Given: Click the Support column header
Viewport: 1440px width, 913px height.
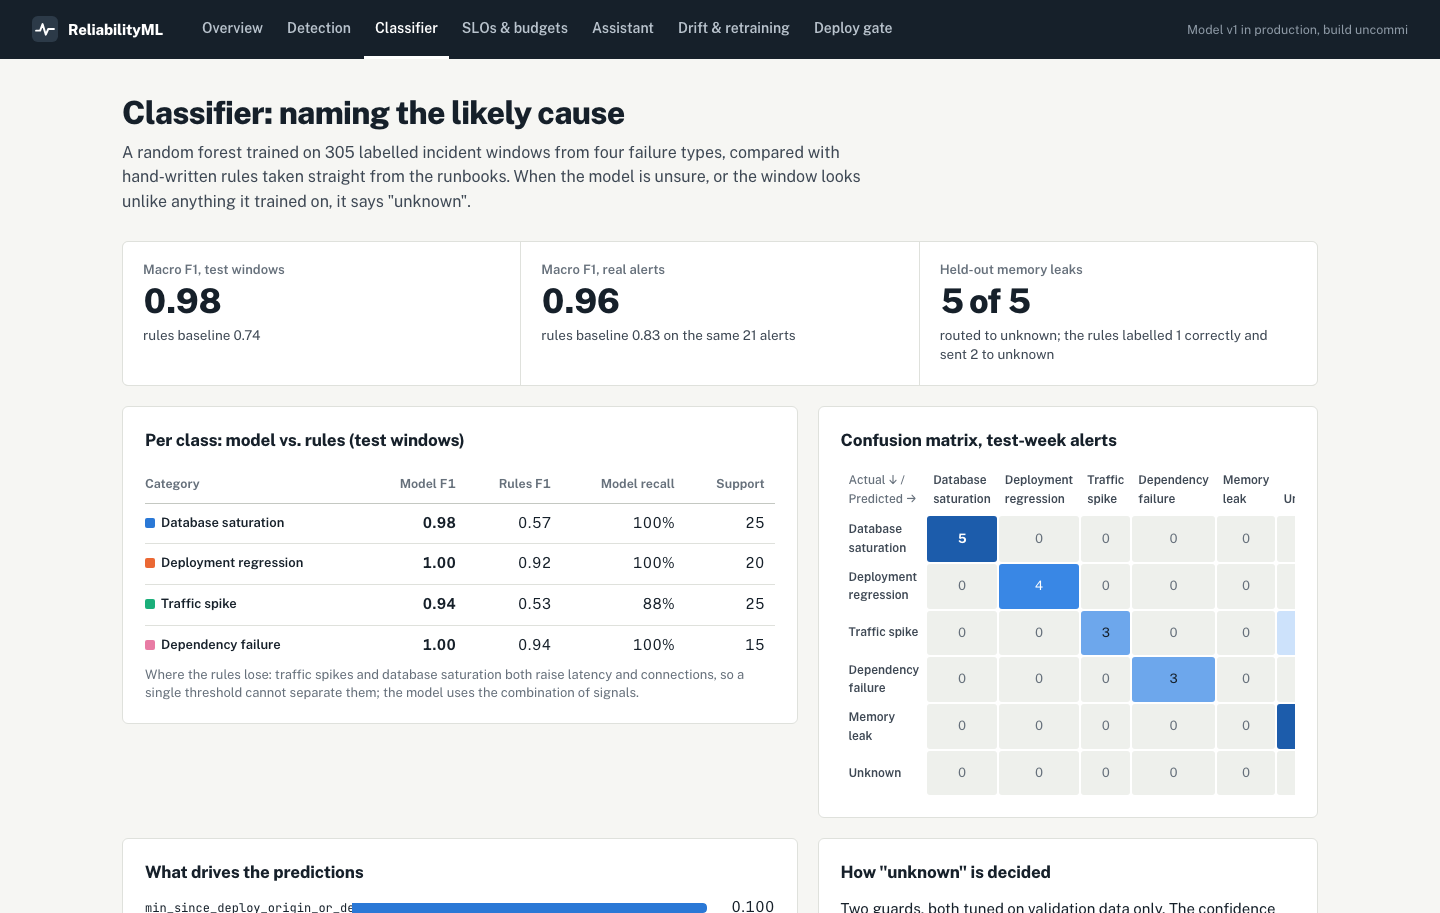Looking at the screenshot, I should pos(740,484).
